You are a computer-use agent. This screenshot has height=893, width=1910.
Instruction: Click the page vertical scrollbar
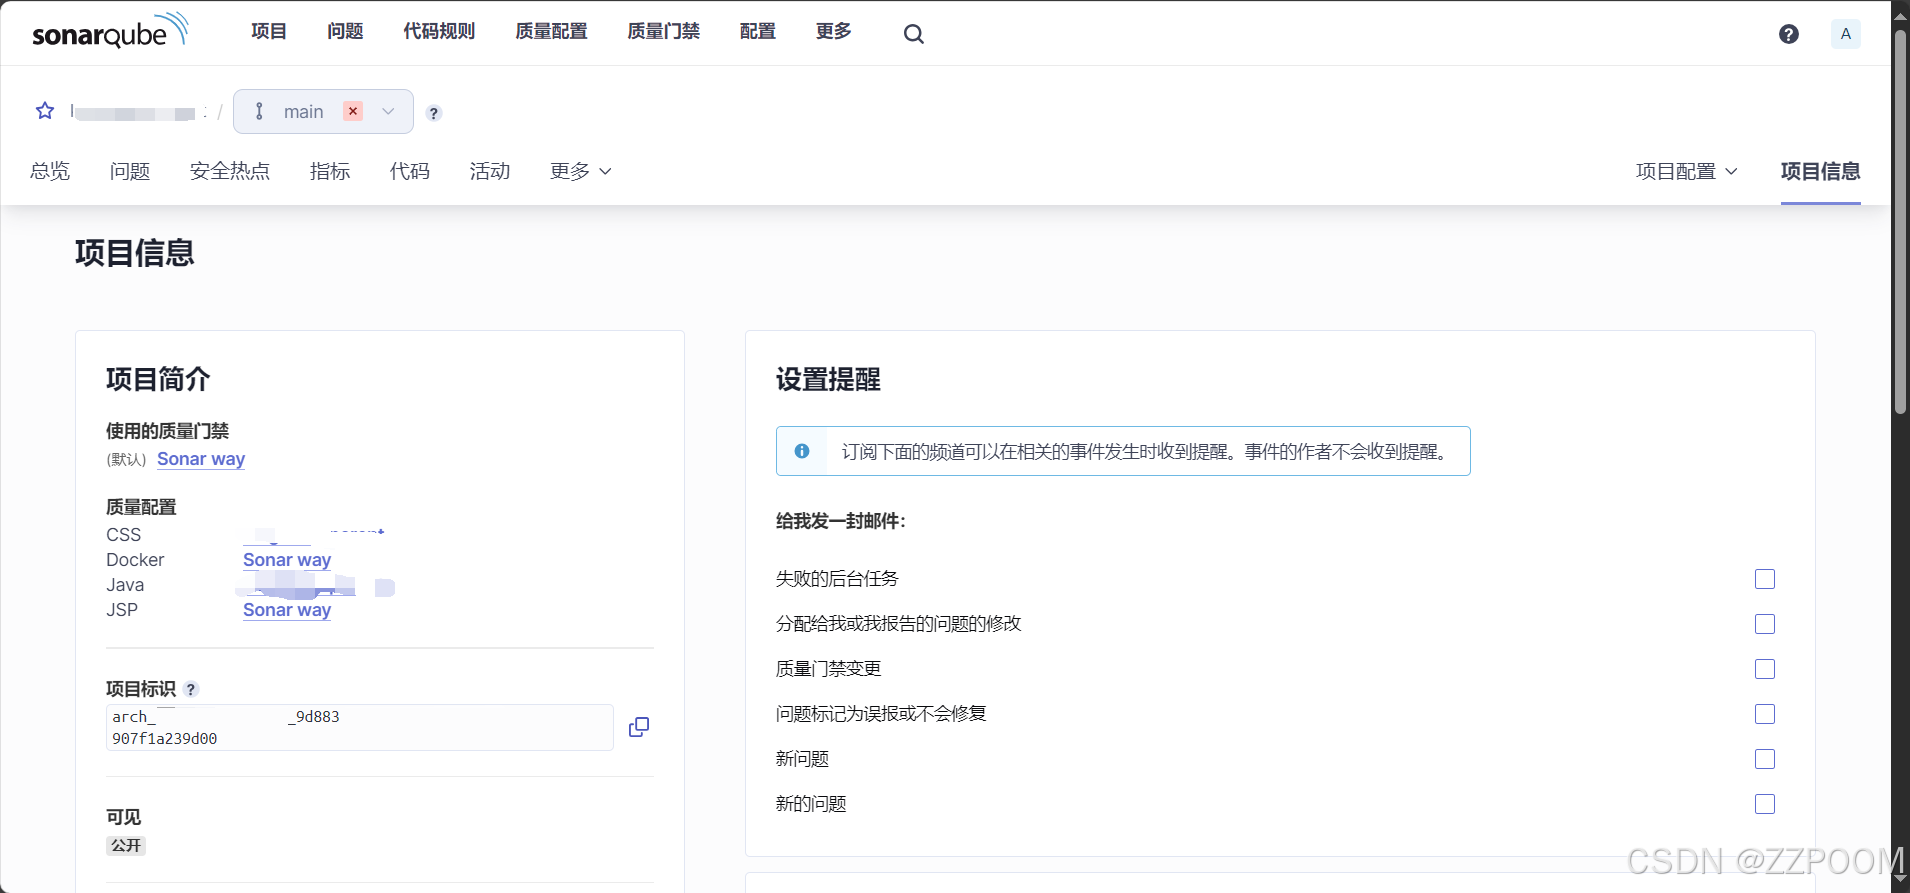pyautogui.click(x=1900, y=220)
